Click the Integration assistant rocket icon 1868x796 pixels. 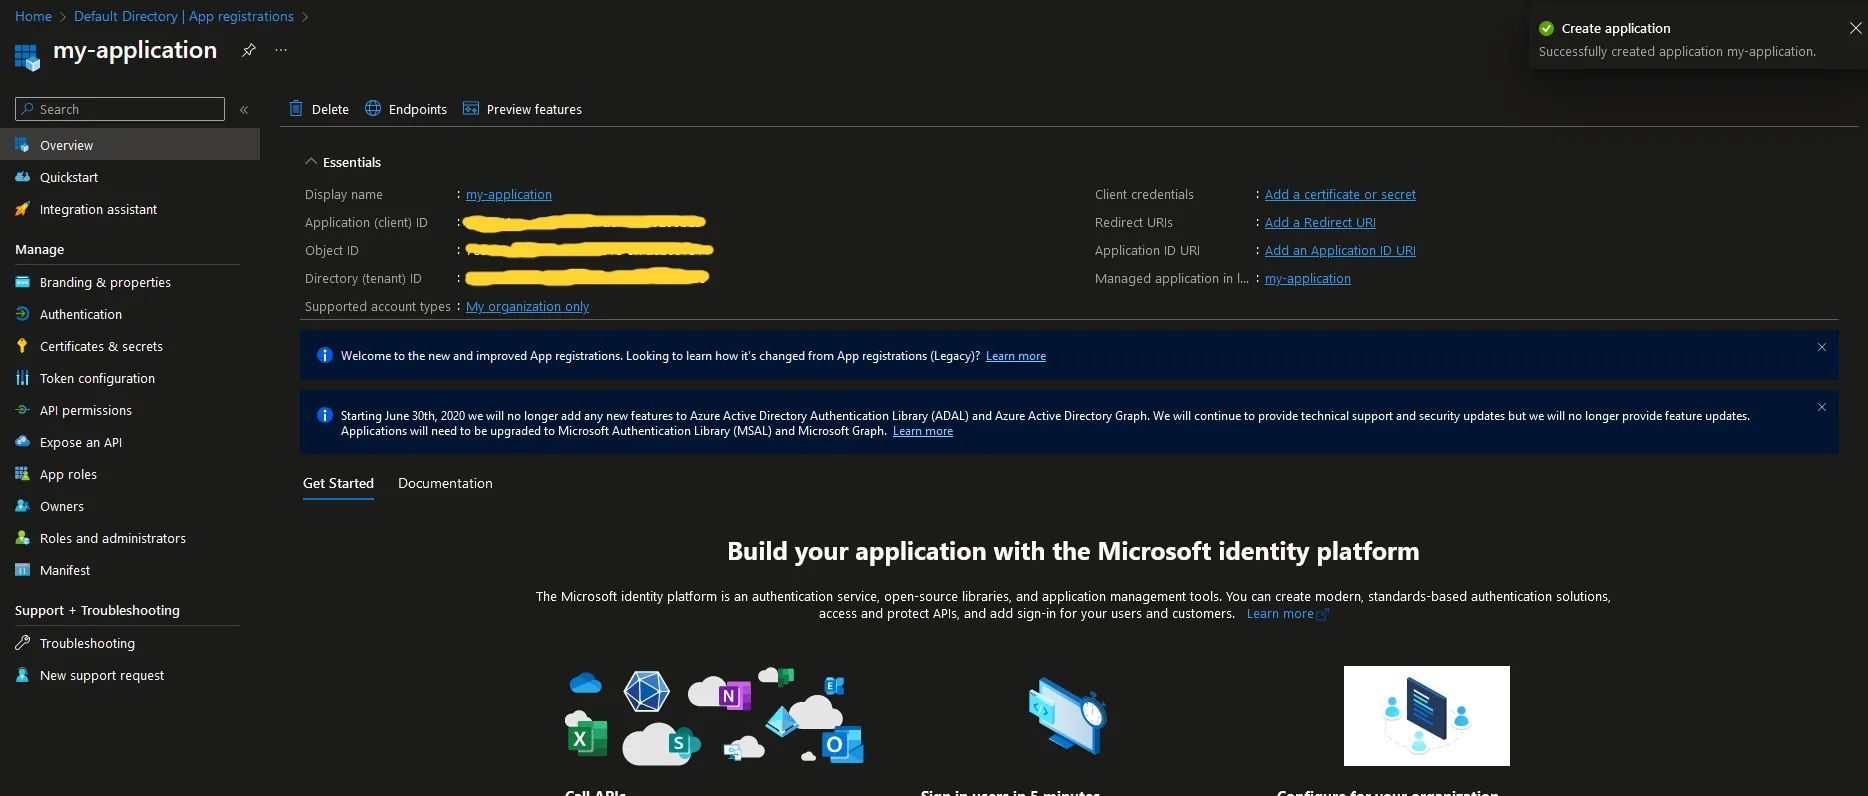(22, 209)
